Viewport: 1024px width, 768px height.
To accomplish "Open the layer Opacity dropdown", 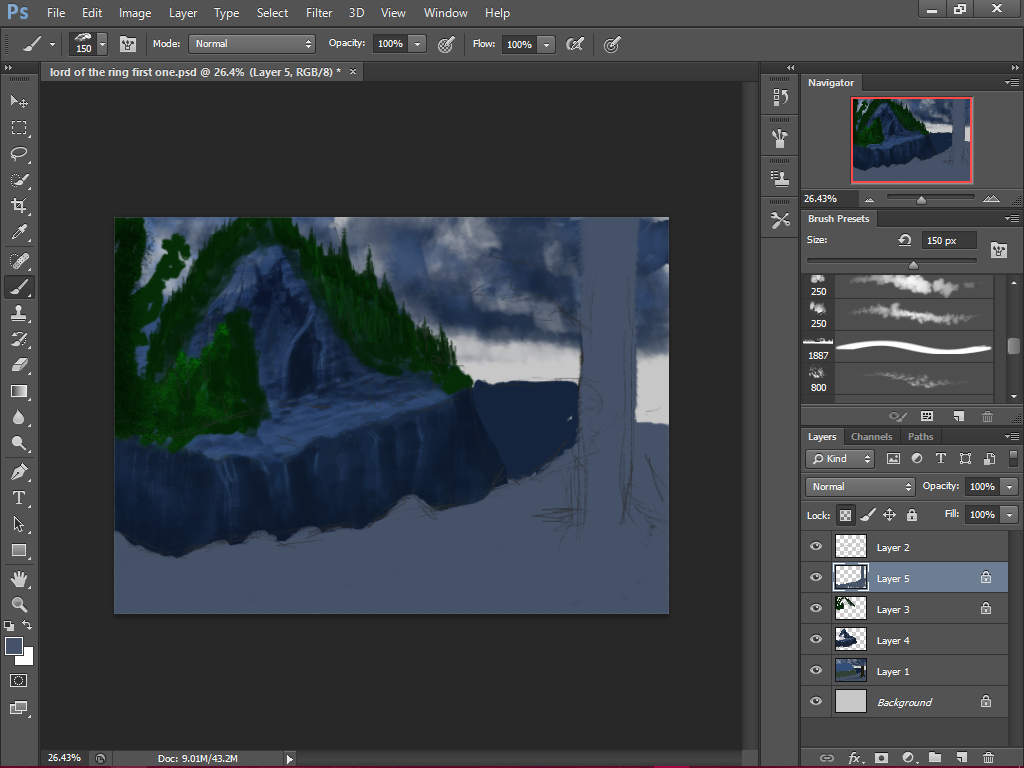I will [x=1010, y=487].
